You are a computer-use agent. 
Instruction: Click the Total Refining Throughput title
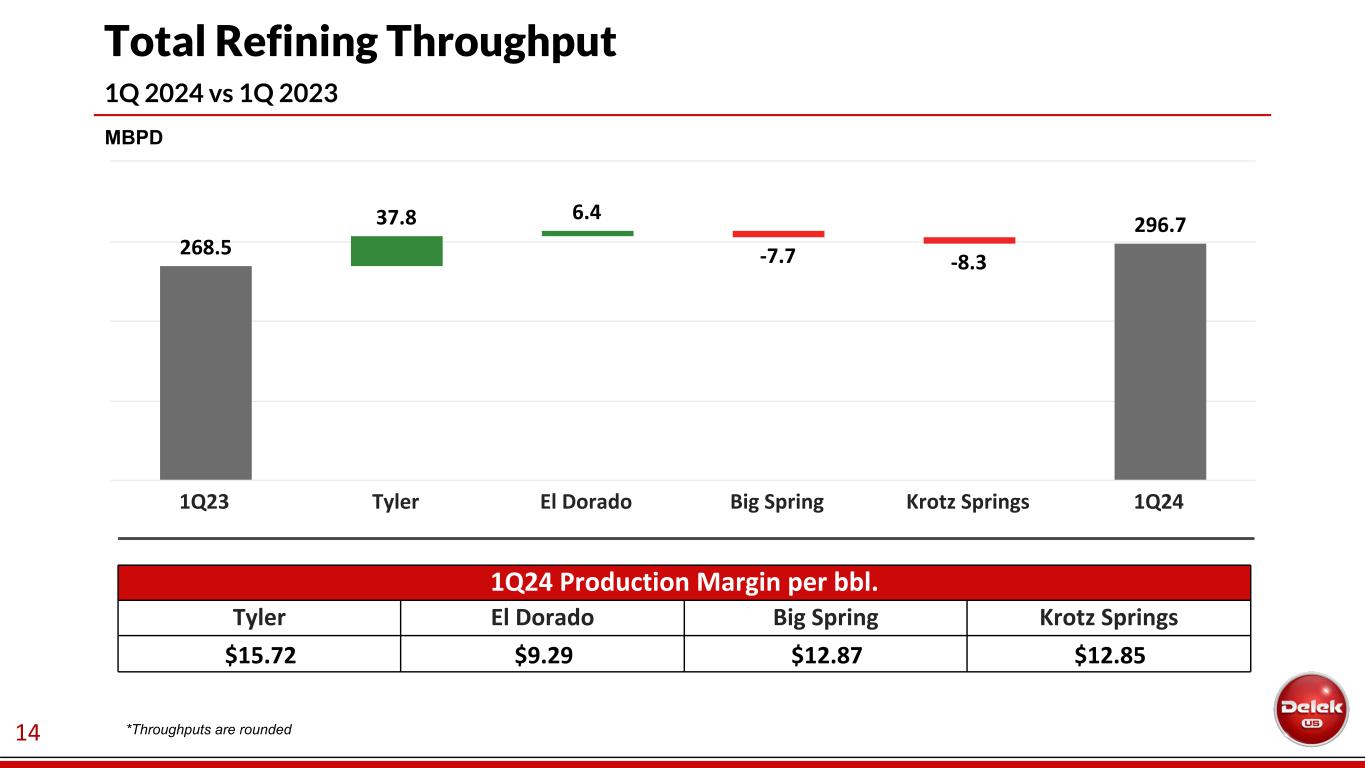pyautogui.click(x=360, y=42)
